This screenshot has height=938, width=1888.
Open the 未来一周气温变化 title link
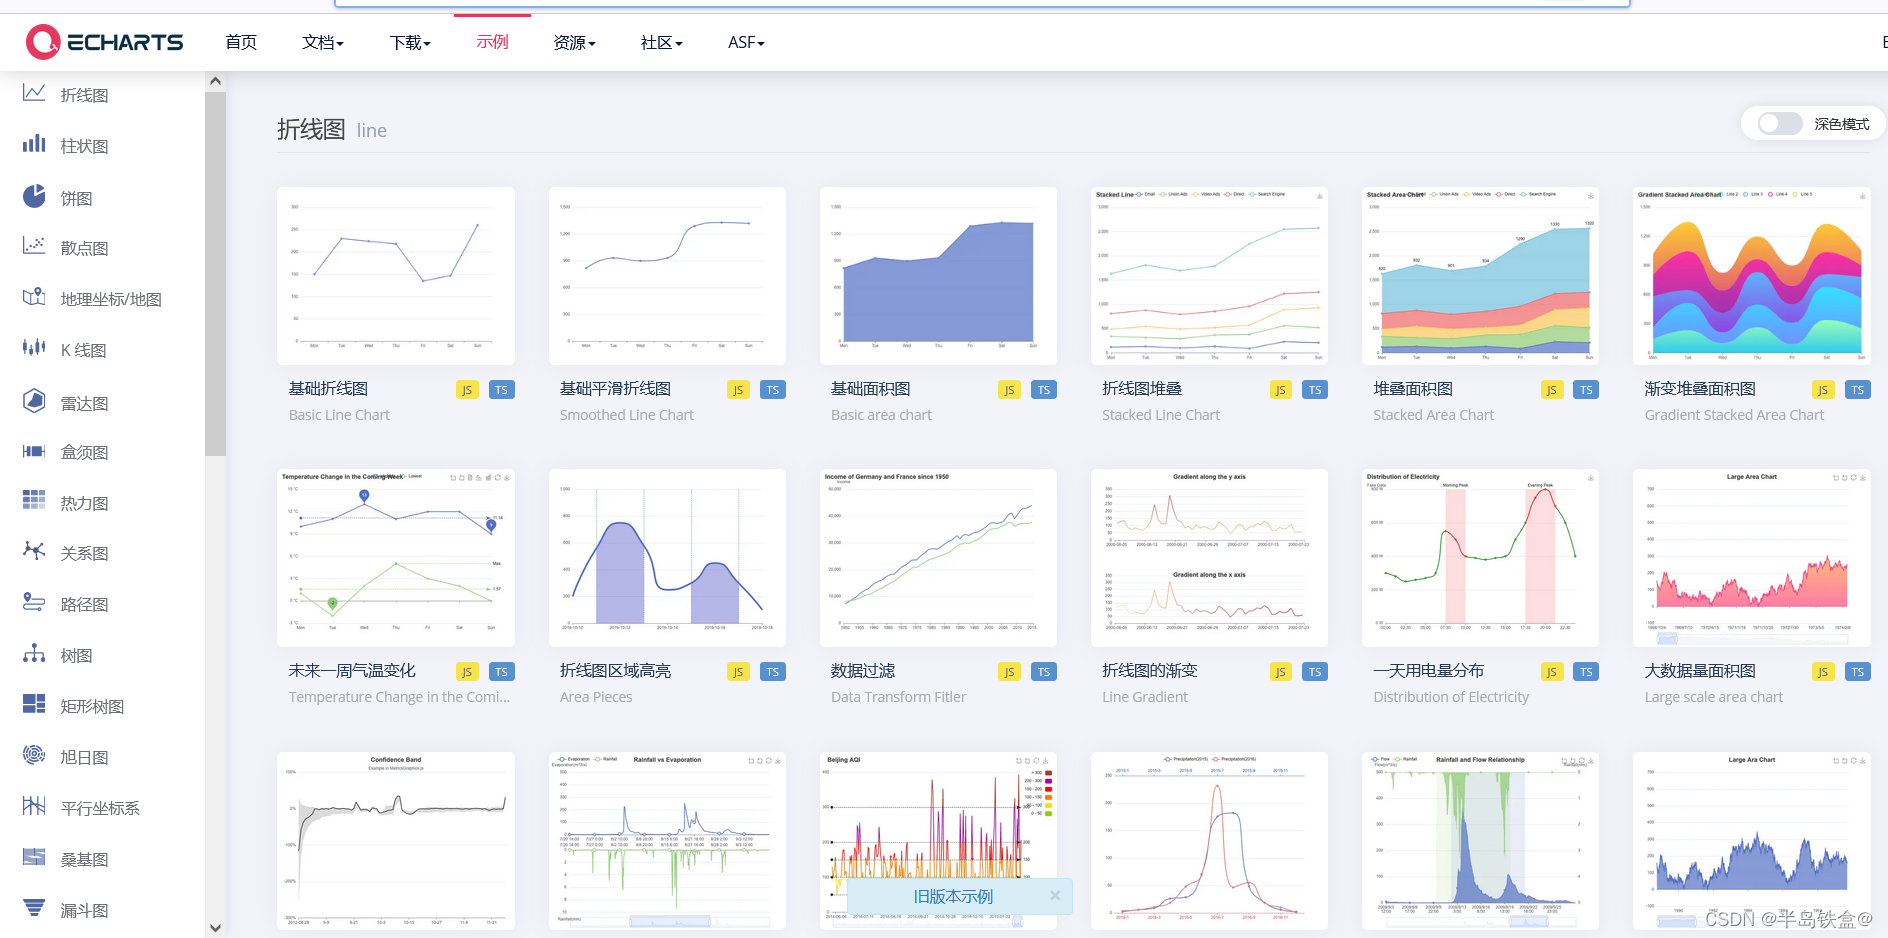(x=352, y=671)
